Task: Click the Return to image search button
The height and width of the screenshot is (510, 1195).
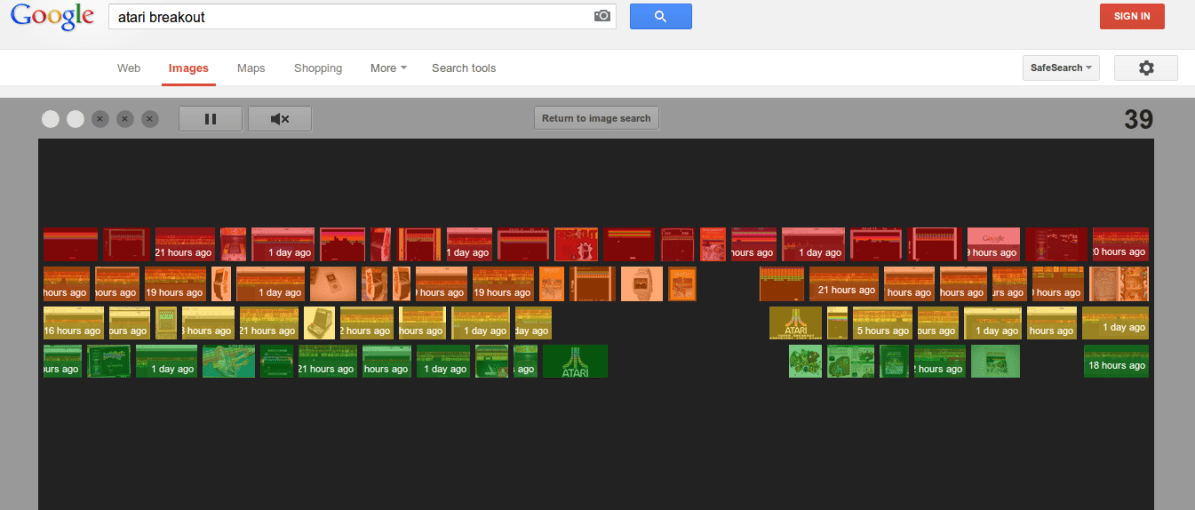Action: [x=596, y=118]
